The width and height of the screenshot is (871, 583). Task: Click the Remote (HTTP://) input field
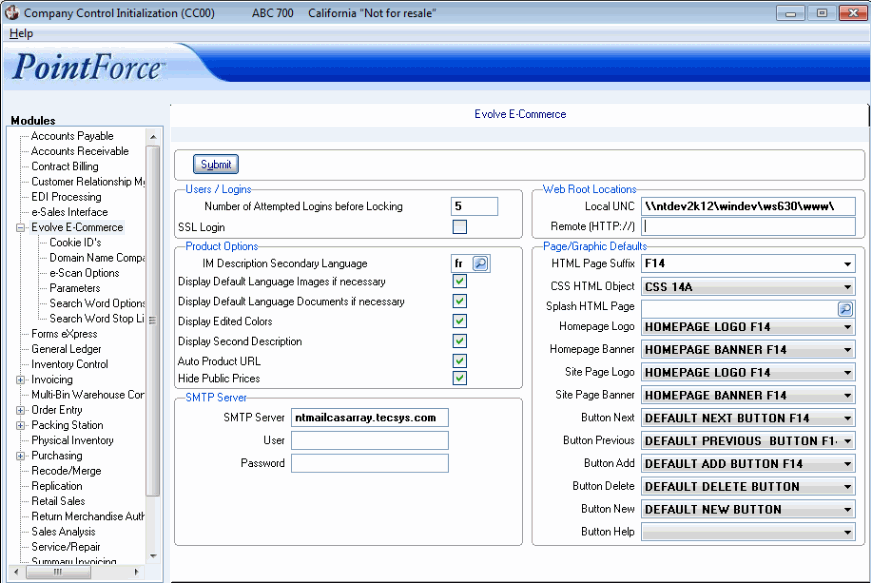click(748, 227)
